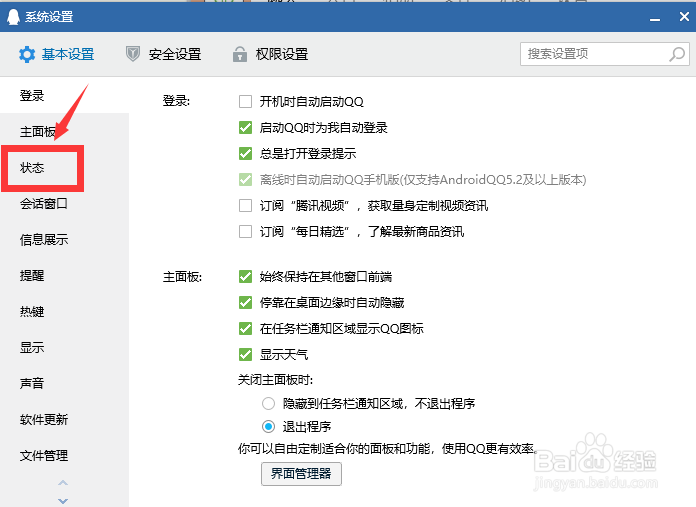The height and width of the screenshot is (507, 696).
Task: Toggle 在任务栏通知区域显示QQ图标
Action: 245,329
